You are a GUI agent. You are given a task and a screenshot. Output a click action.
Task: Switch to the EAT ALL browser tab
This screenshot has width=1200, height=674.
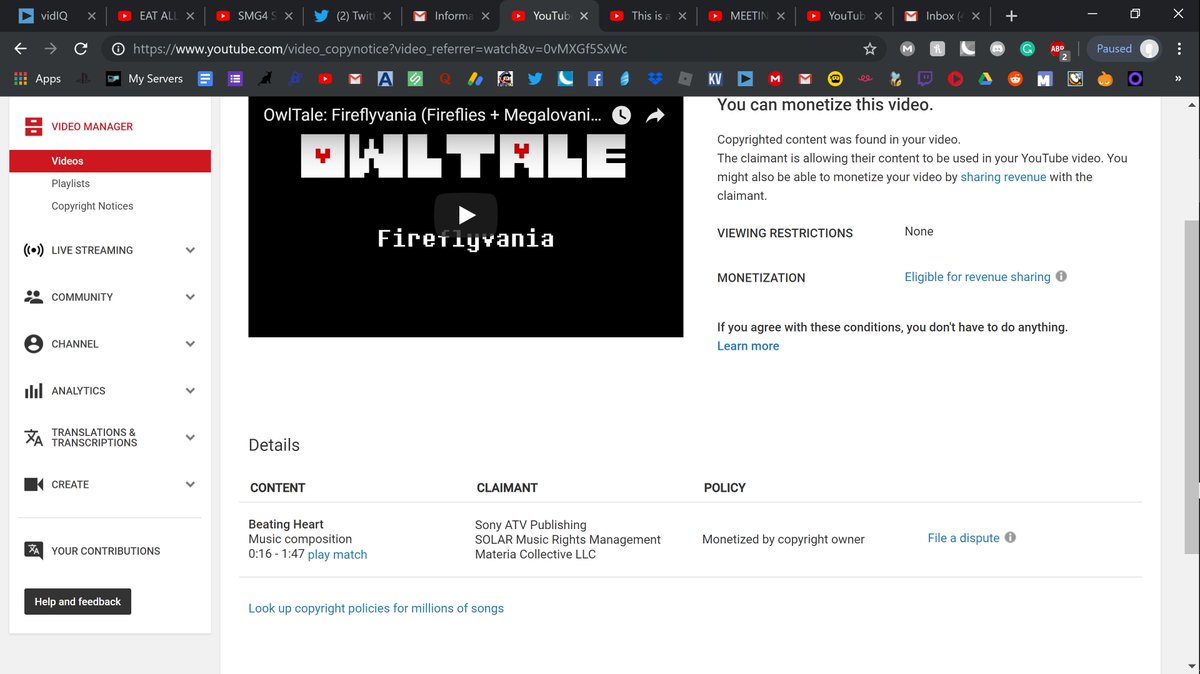155,16
